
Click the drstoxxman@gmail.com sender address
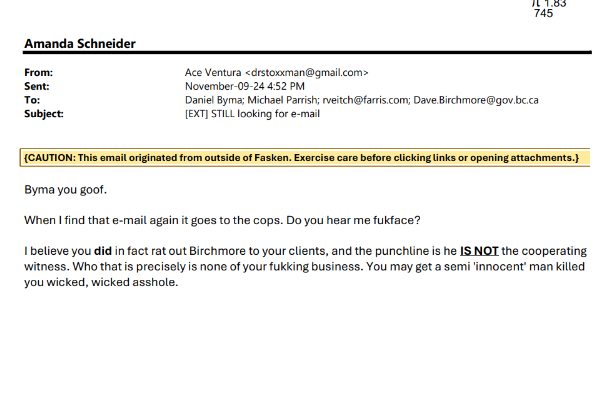coord(310,72)
